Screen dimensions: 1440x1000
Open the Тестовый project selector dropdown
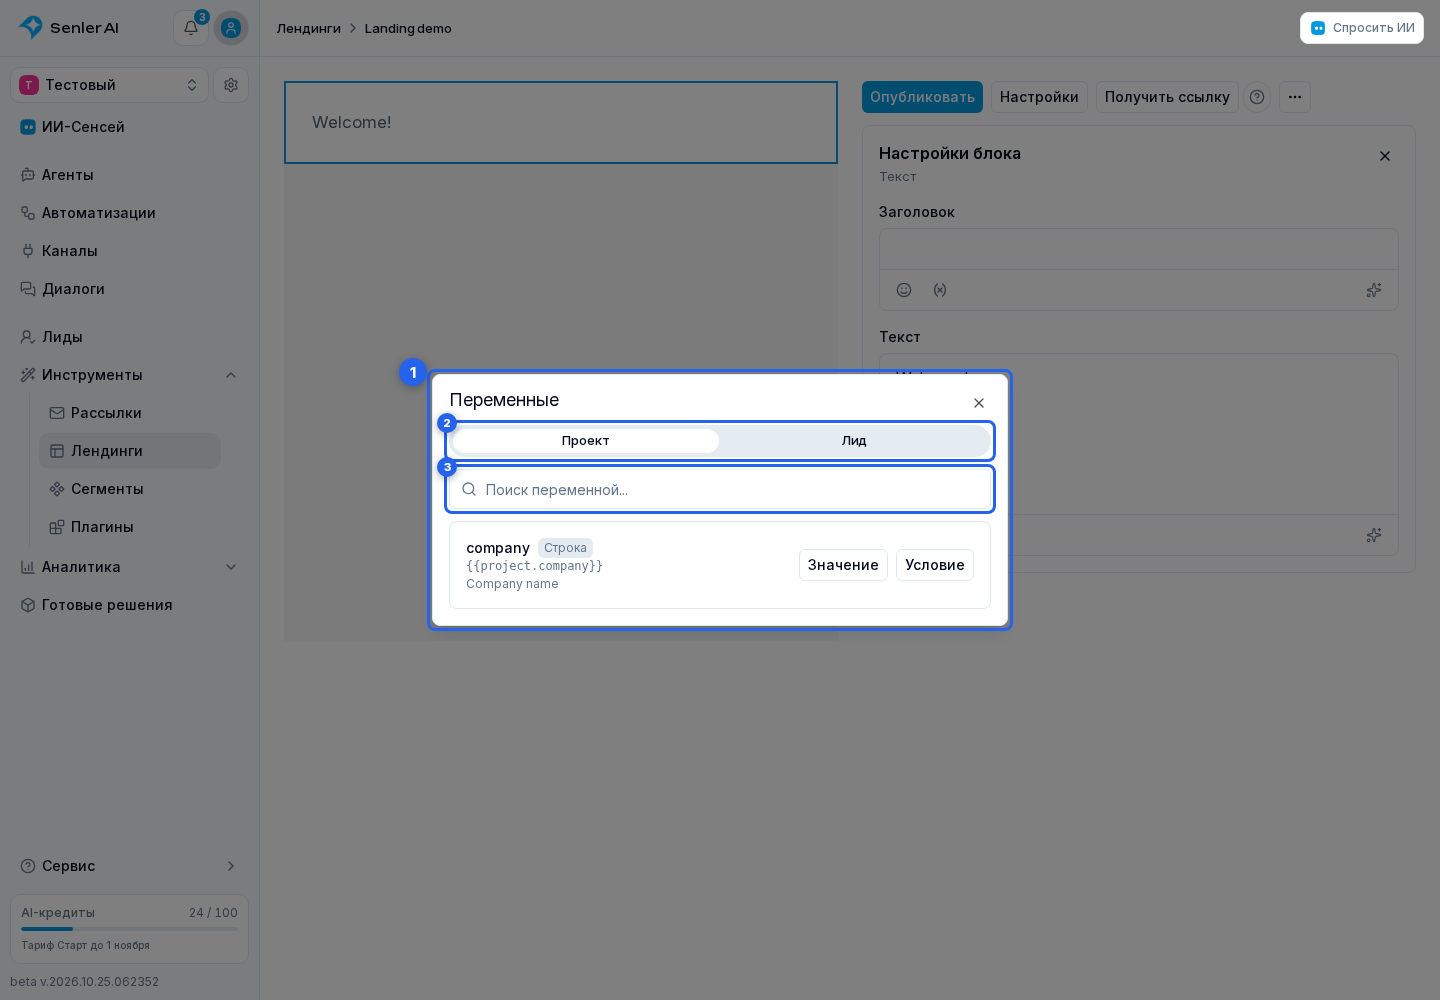click(x=110, y=85)
